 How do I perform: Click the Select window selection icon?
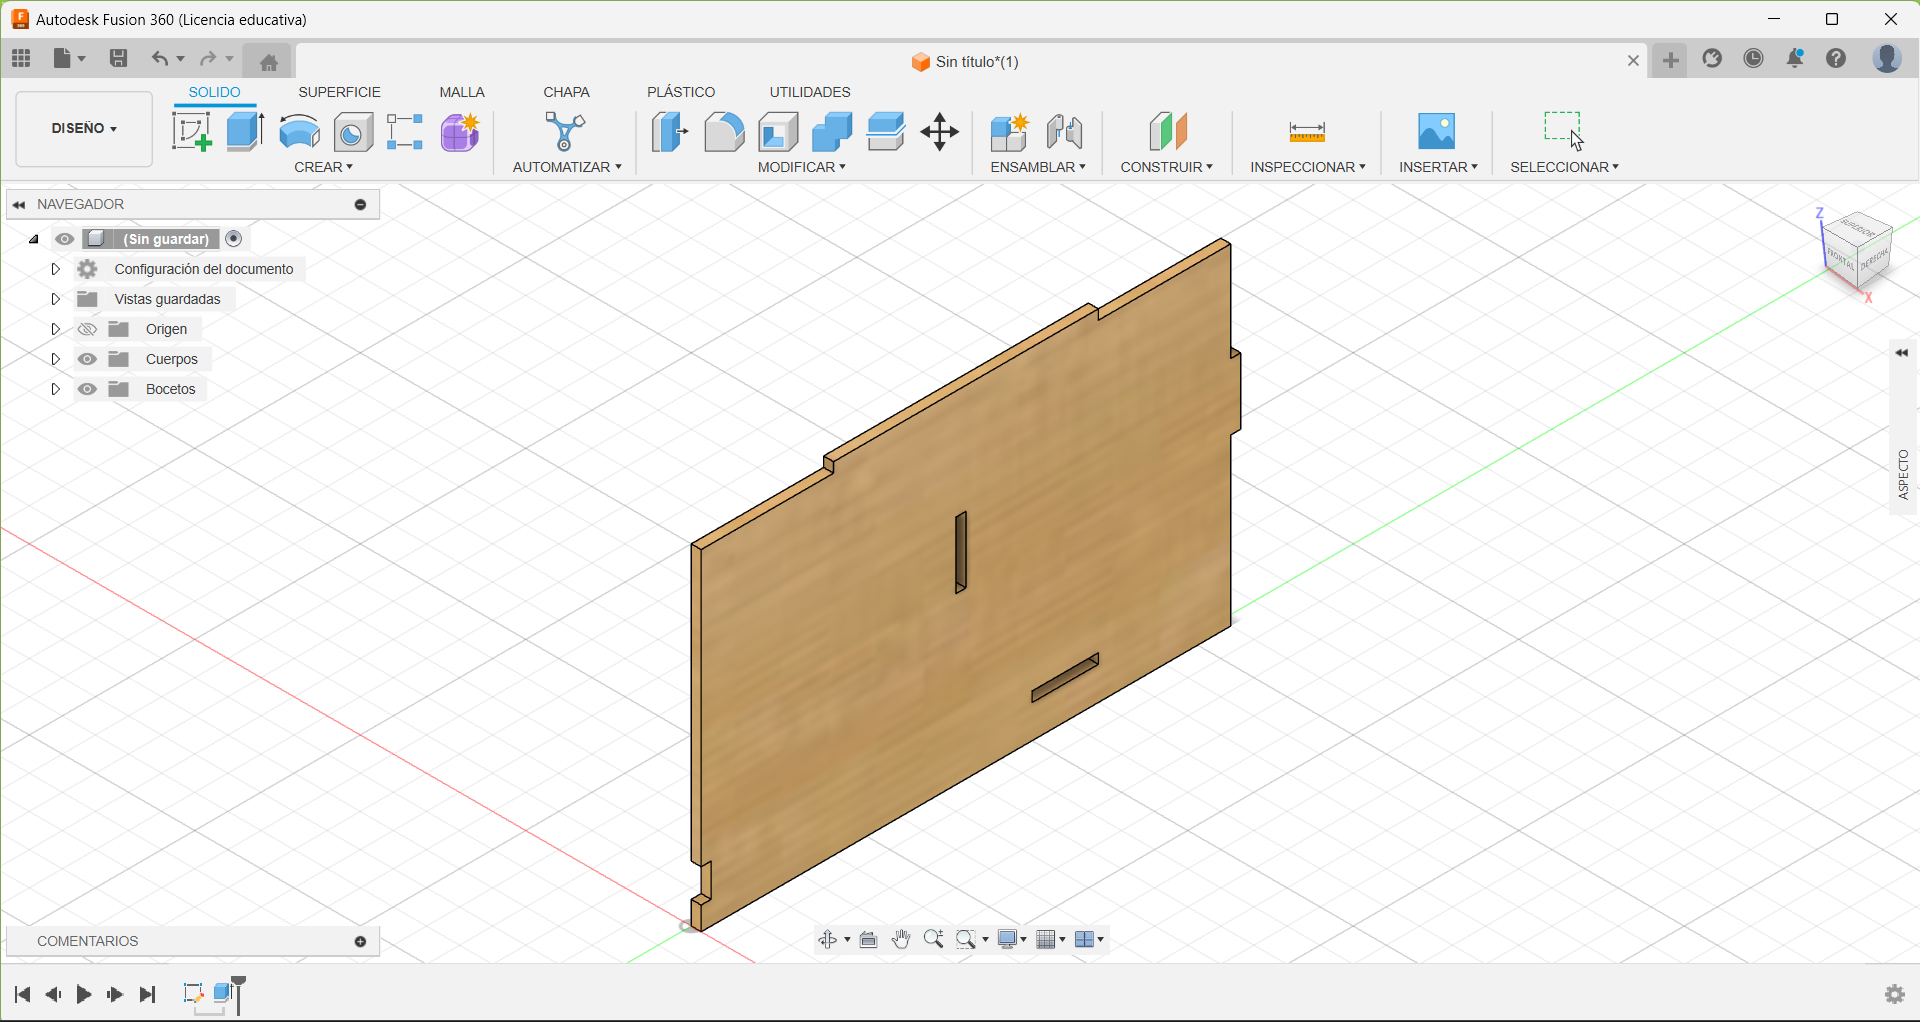pos(1563,130)
